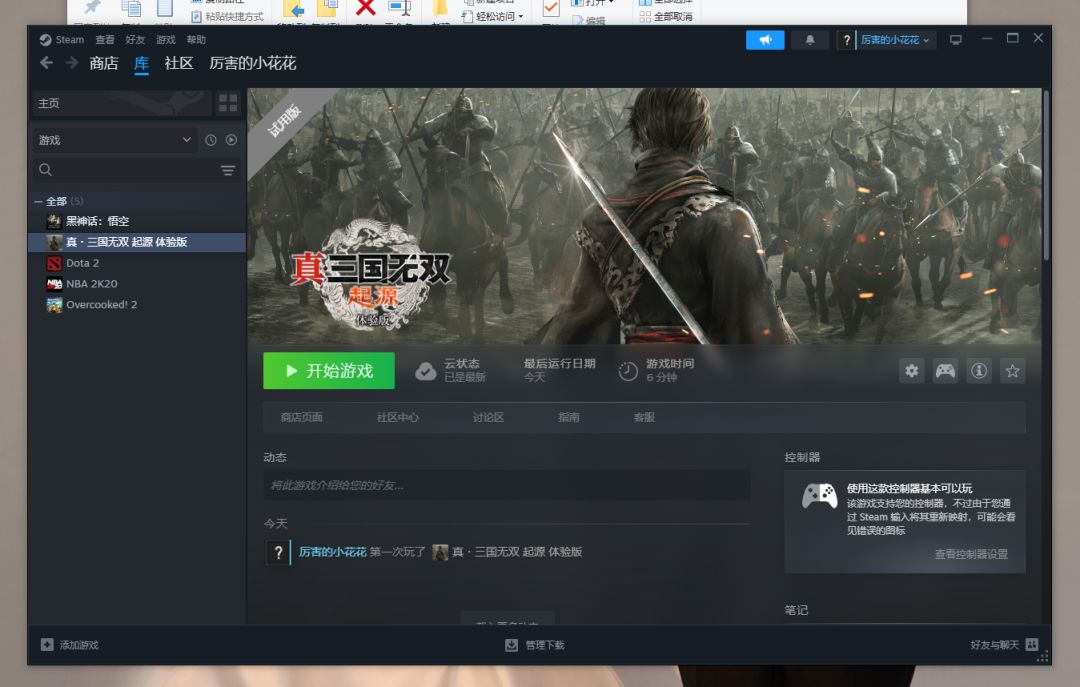This screenshot has width=1080, height=687.
Task: Click the controller support gamepad icon
Action: point(819,495)
